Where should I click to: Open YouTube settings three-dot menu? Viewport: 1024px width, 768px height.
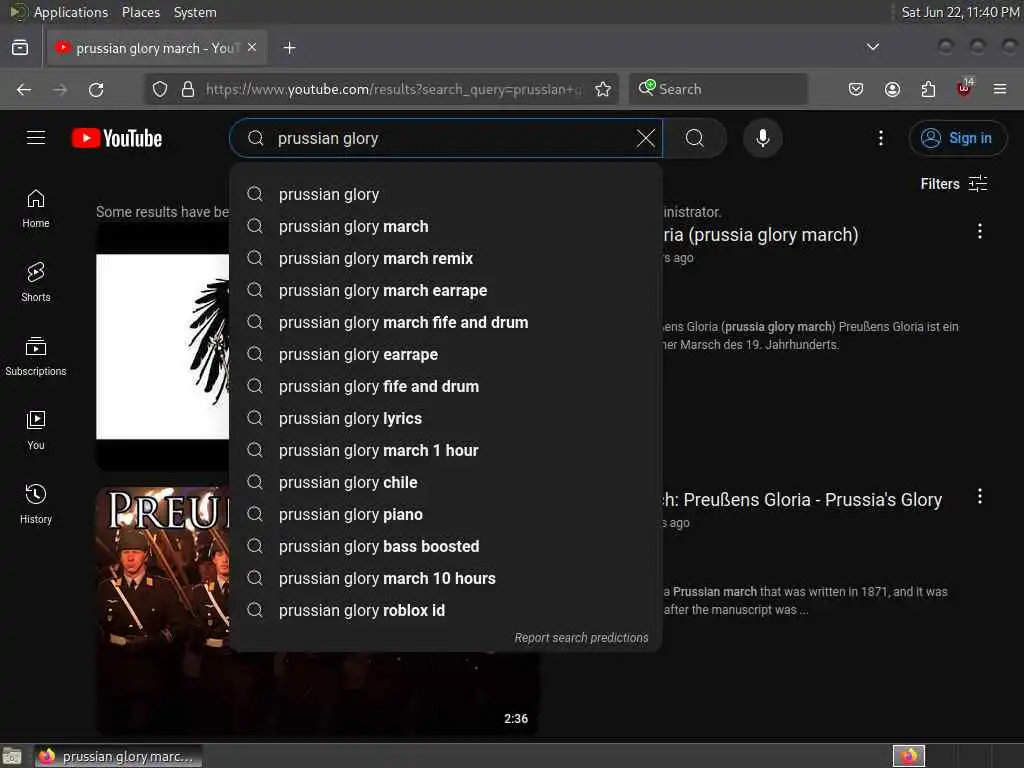[880, 138]
